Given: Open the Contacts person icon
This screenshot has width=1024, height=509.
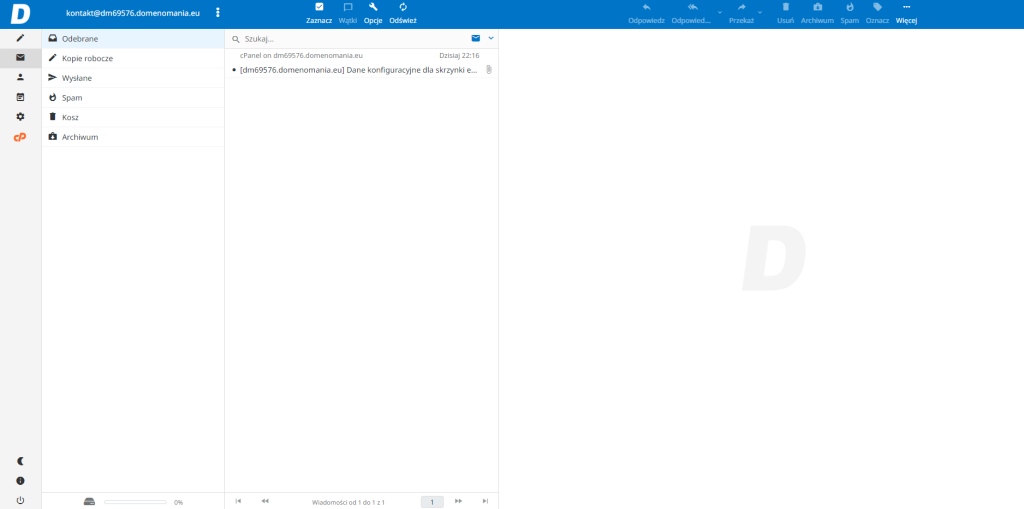Looking at the screenshot, I should [x=20, y=77].
